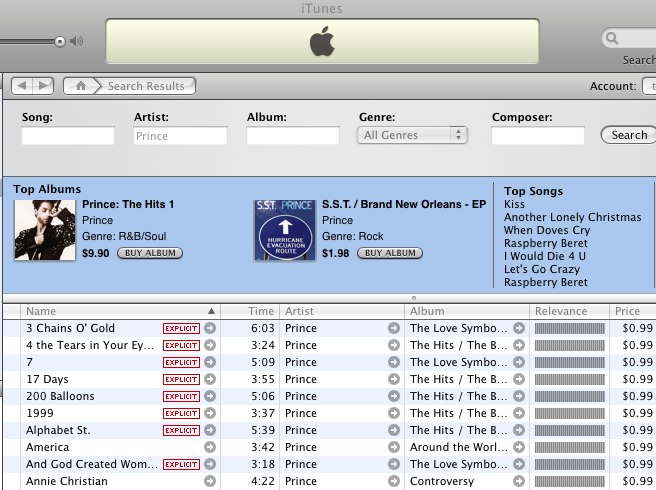Viewport: 656px width, 490px height.
Task: Click the Album column header
Action: 467,311
